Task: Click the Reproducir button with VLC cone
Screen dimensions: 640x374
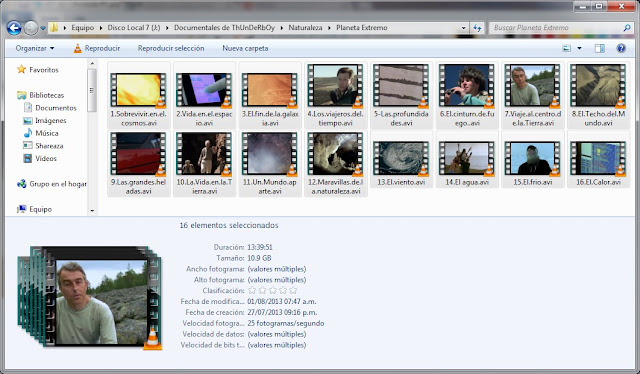Action: (x=97, y=48)
